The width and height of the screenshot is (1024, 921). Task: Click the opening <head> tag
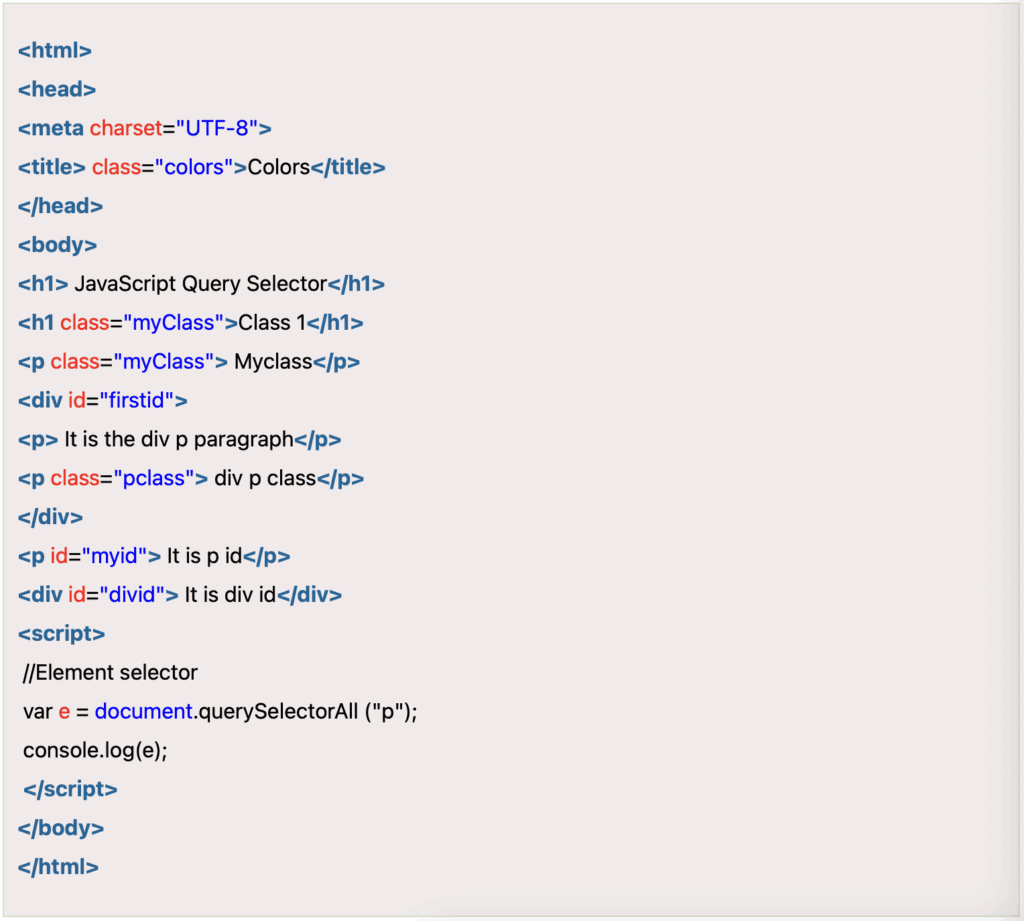point(57,89)
